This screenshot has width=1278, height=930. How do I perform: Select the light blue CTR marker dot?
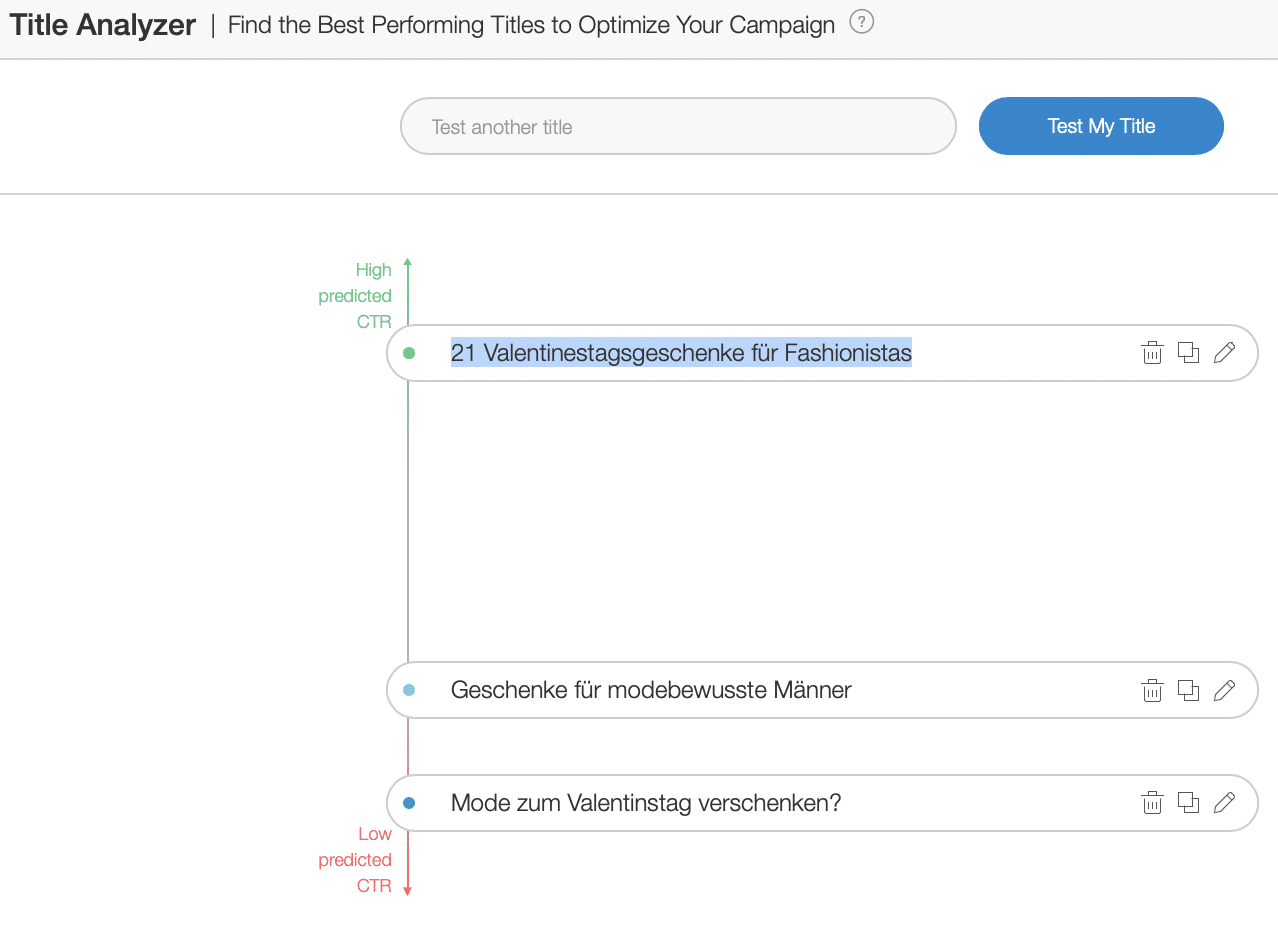[x=408, y=690]
